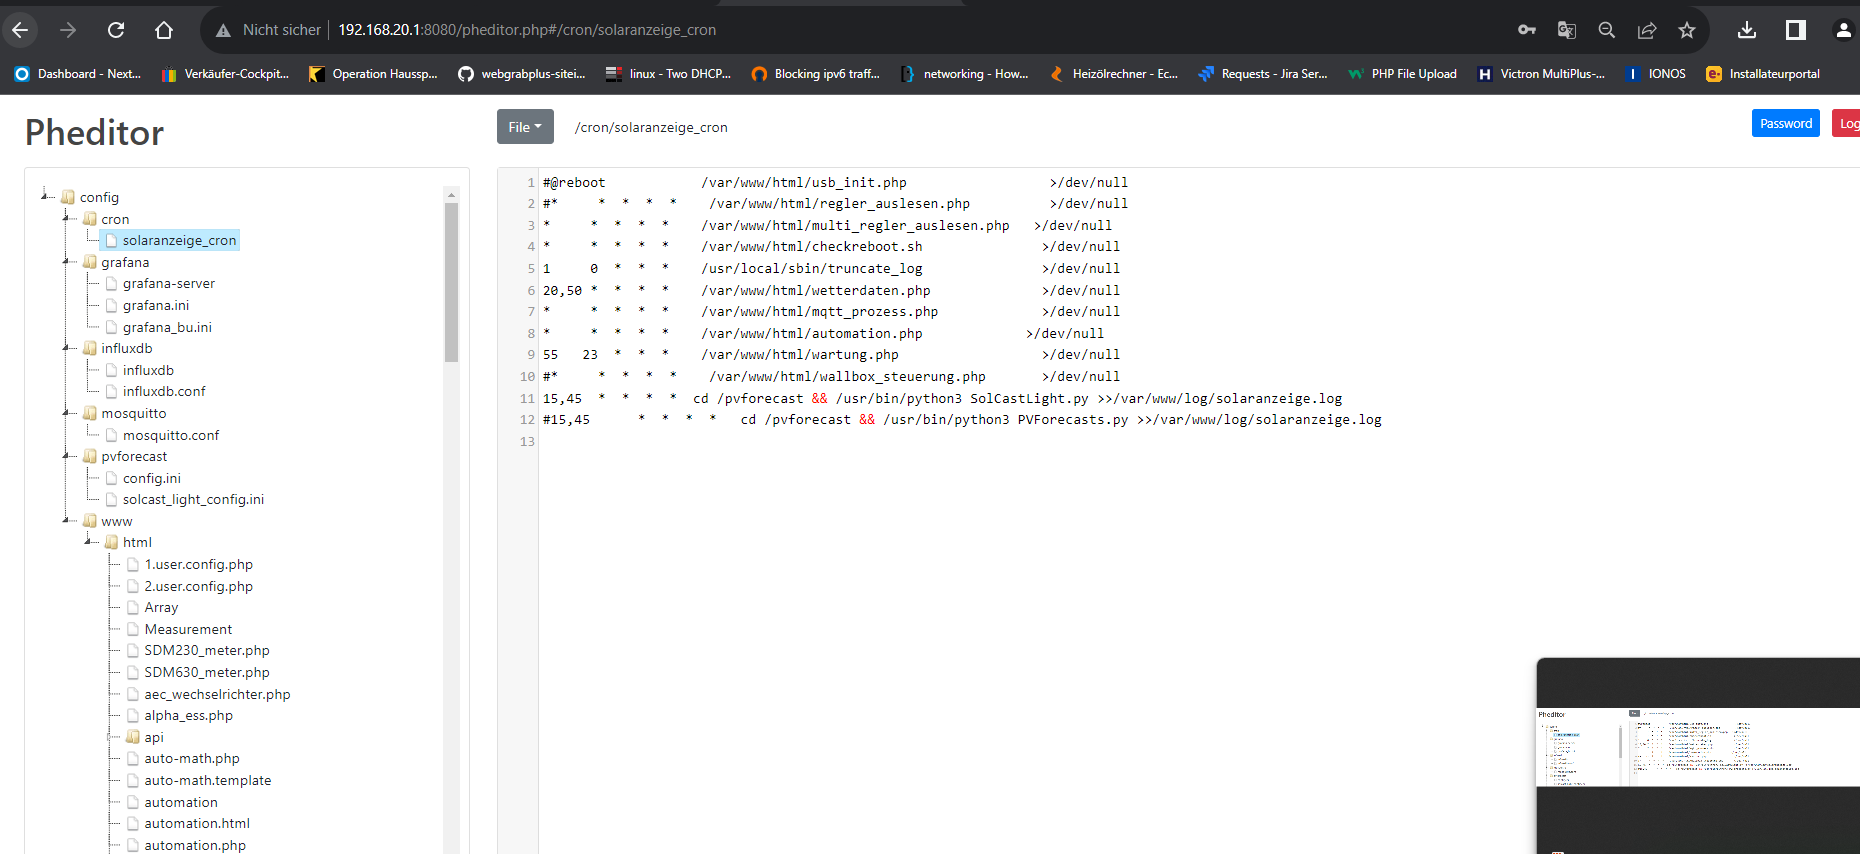Screen dimensions: 1860x854
Task: Select mosquitto.conf in file tree
Action: (170, 436)
